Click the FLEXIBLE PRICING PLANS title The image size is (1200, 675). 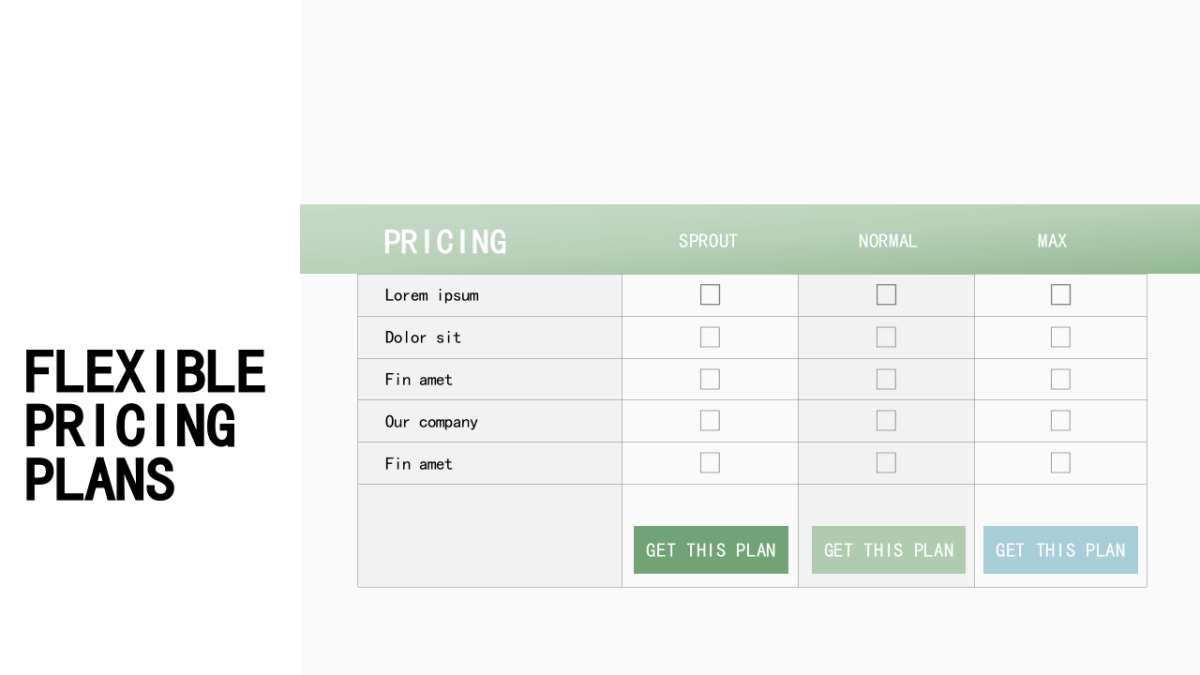pos(145,425)
